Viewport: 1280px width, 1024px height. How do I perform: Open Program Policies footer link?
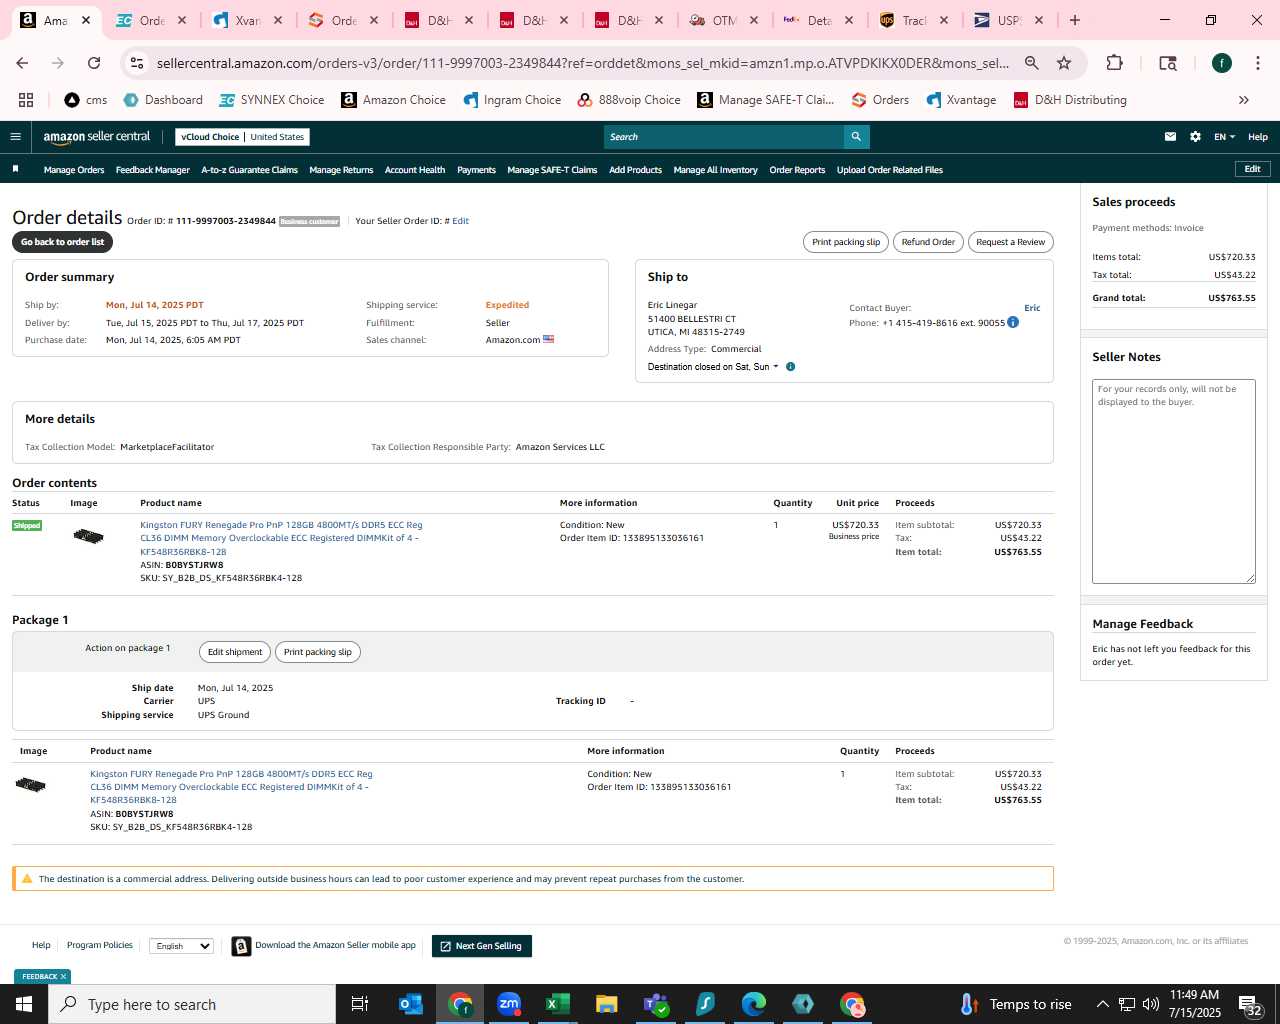[100, 945]
